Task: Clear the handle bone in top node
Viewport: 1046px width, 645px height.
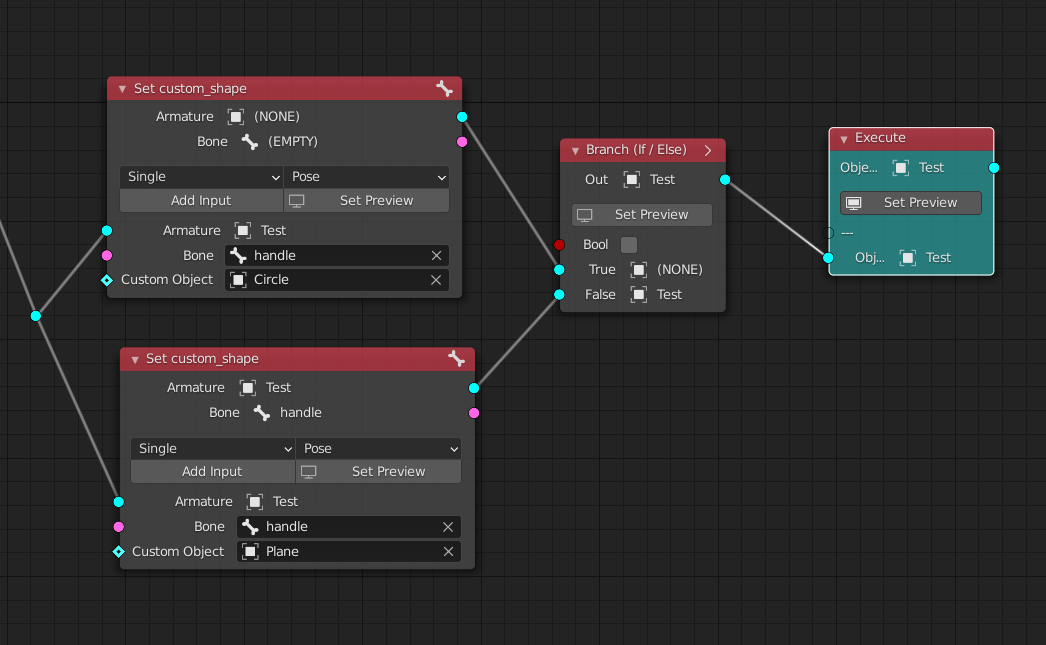Action: tap(436, 255)
